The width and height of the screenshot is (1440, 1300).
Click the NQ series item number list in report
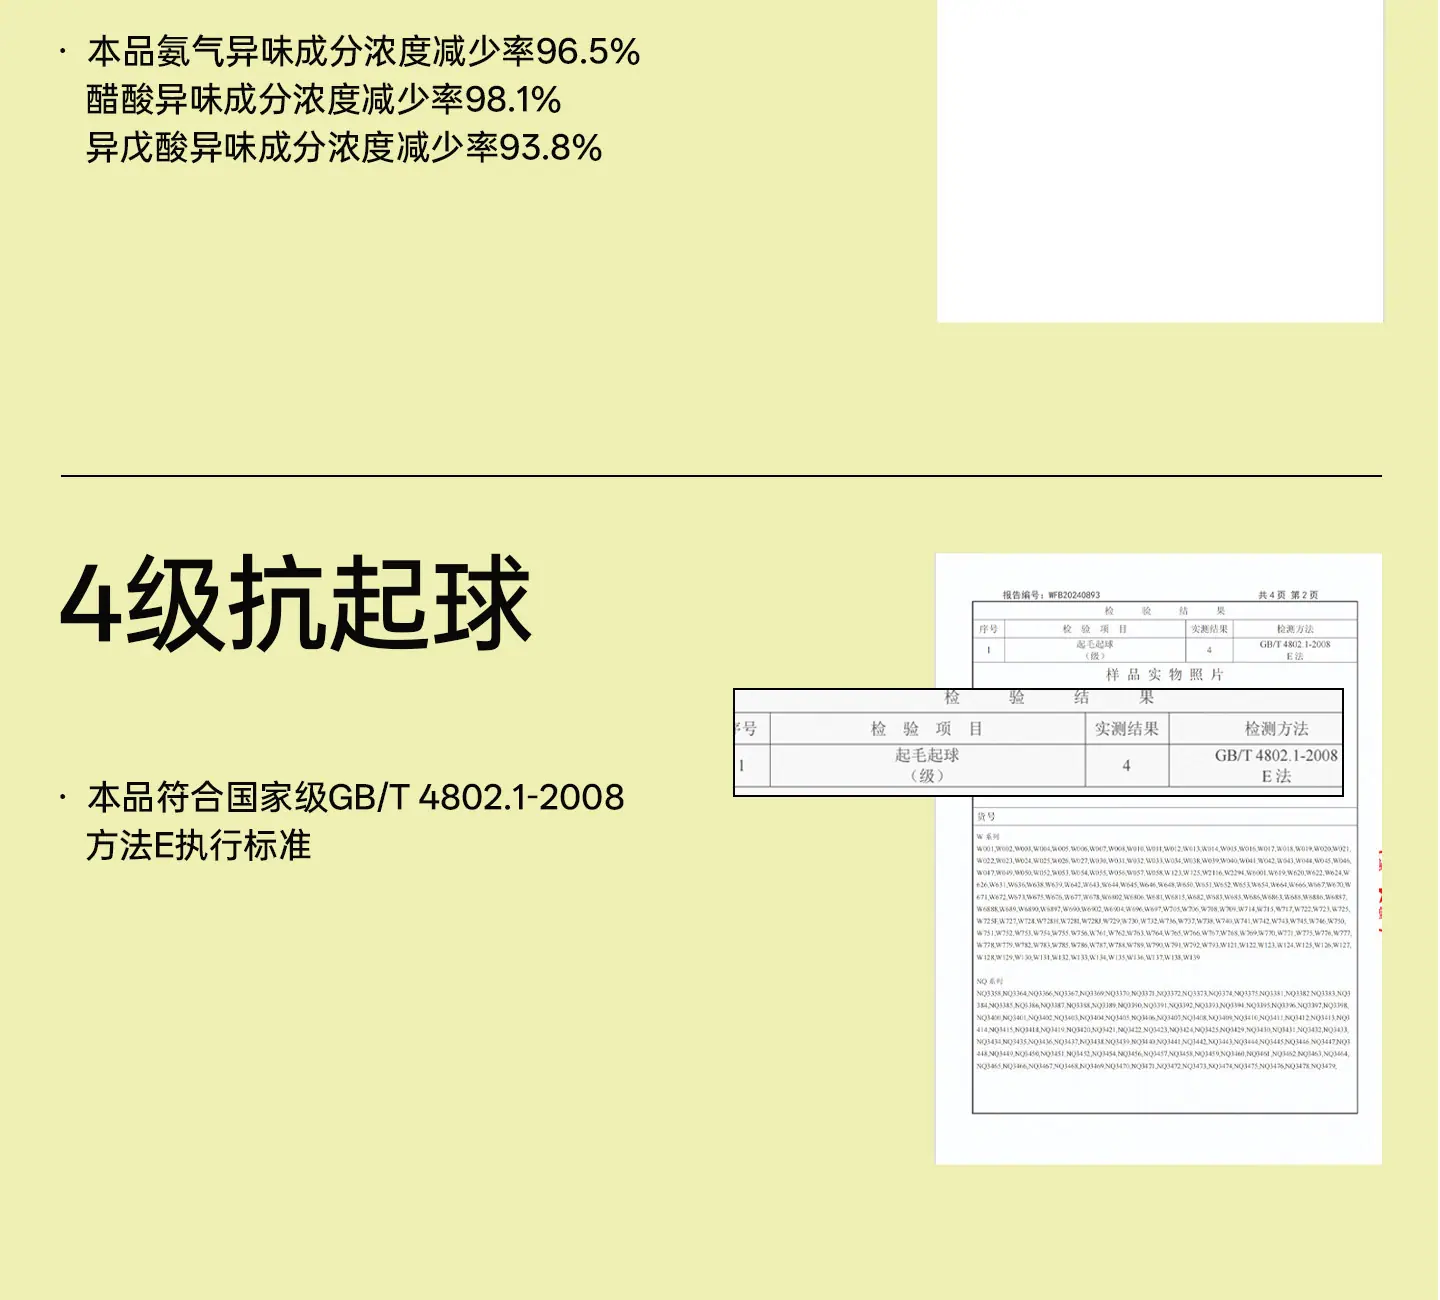[1164, 1024]
